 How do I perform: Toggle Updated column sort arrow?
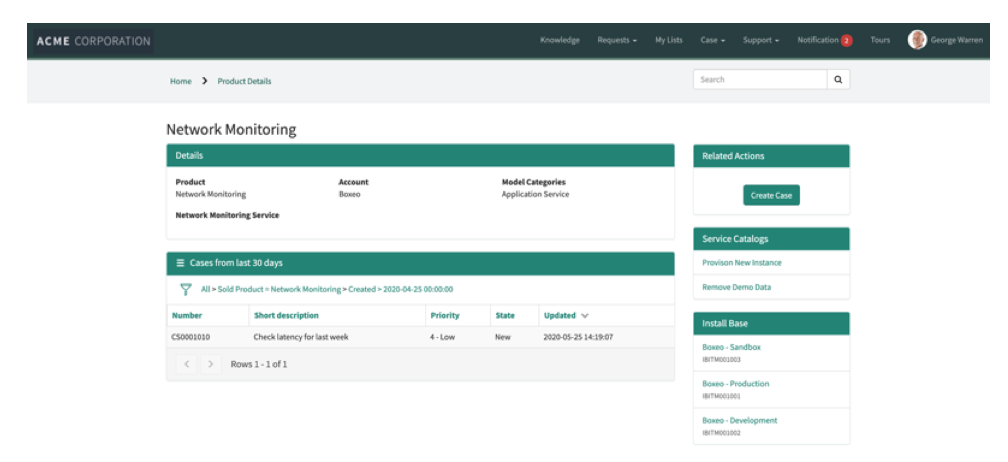pos(584,315)
